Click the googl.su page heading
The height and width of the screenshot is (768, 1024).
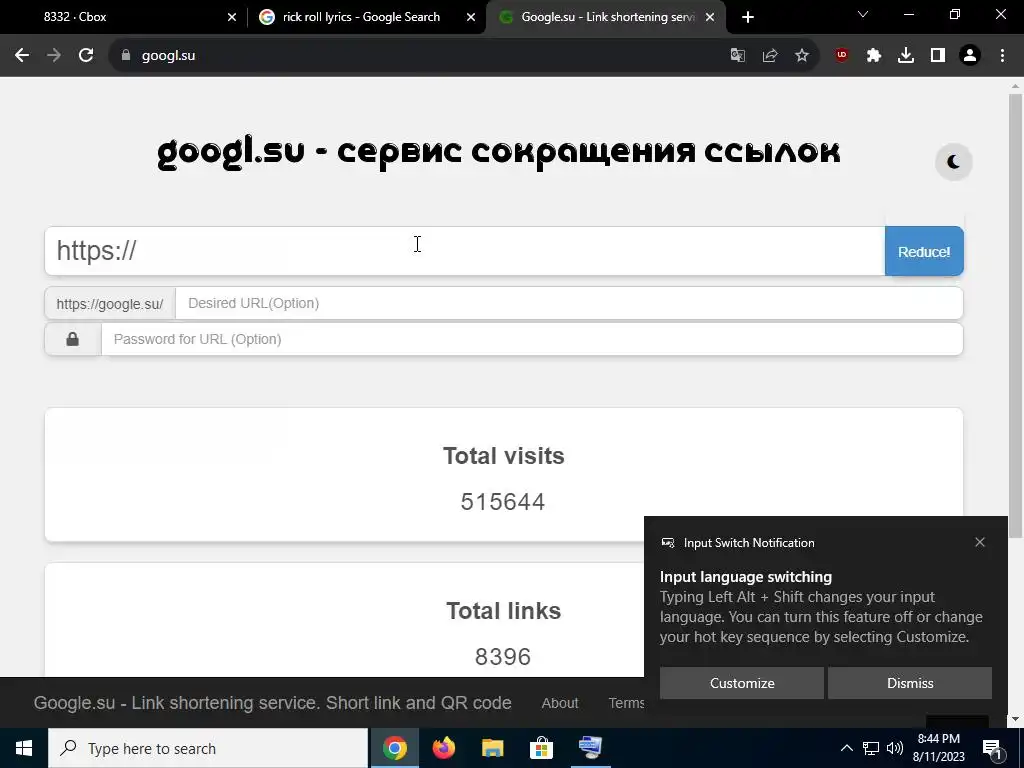pyautogui.click(x=498, y=152)
